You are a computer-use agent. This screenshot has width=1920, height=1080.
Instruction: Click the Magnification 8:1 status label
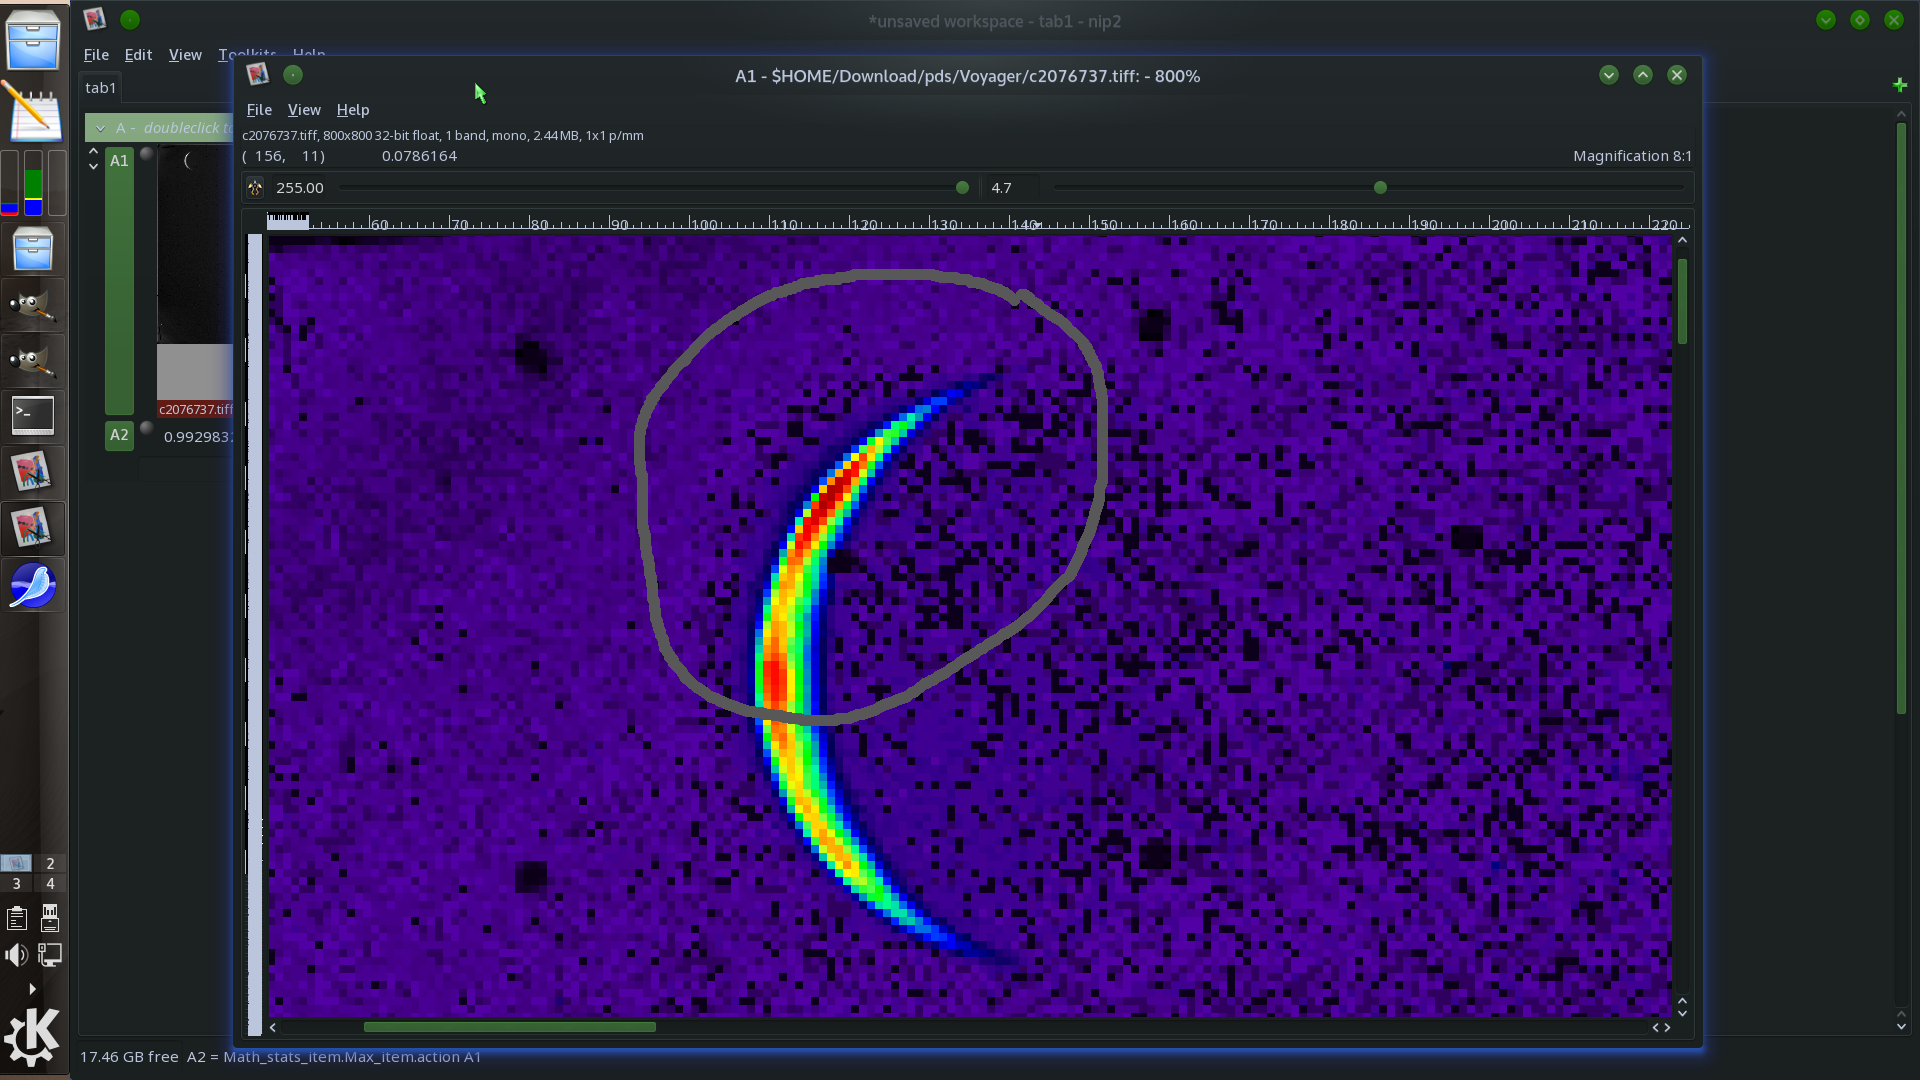tap(1632, 156)
